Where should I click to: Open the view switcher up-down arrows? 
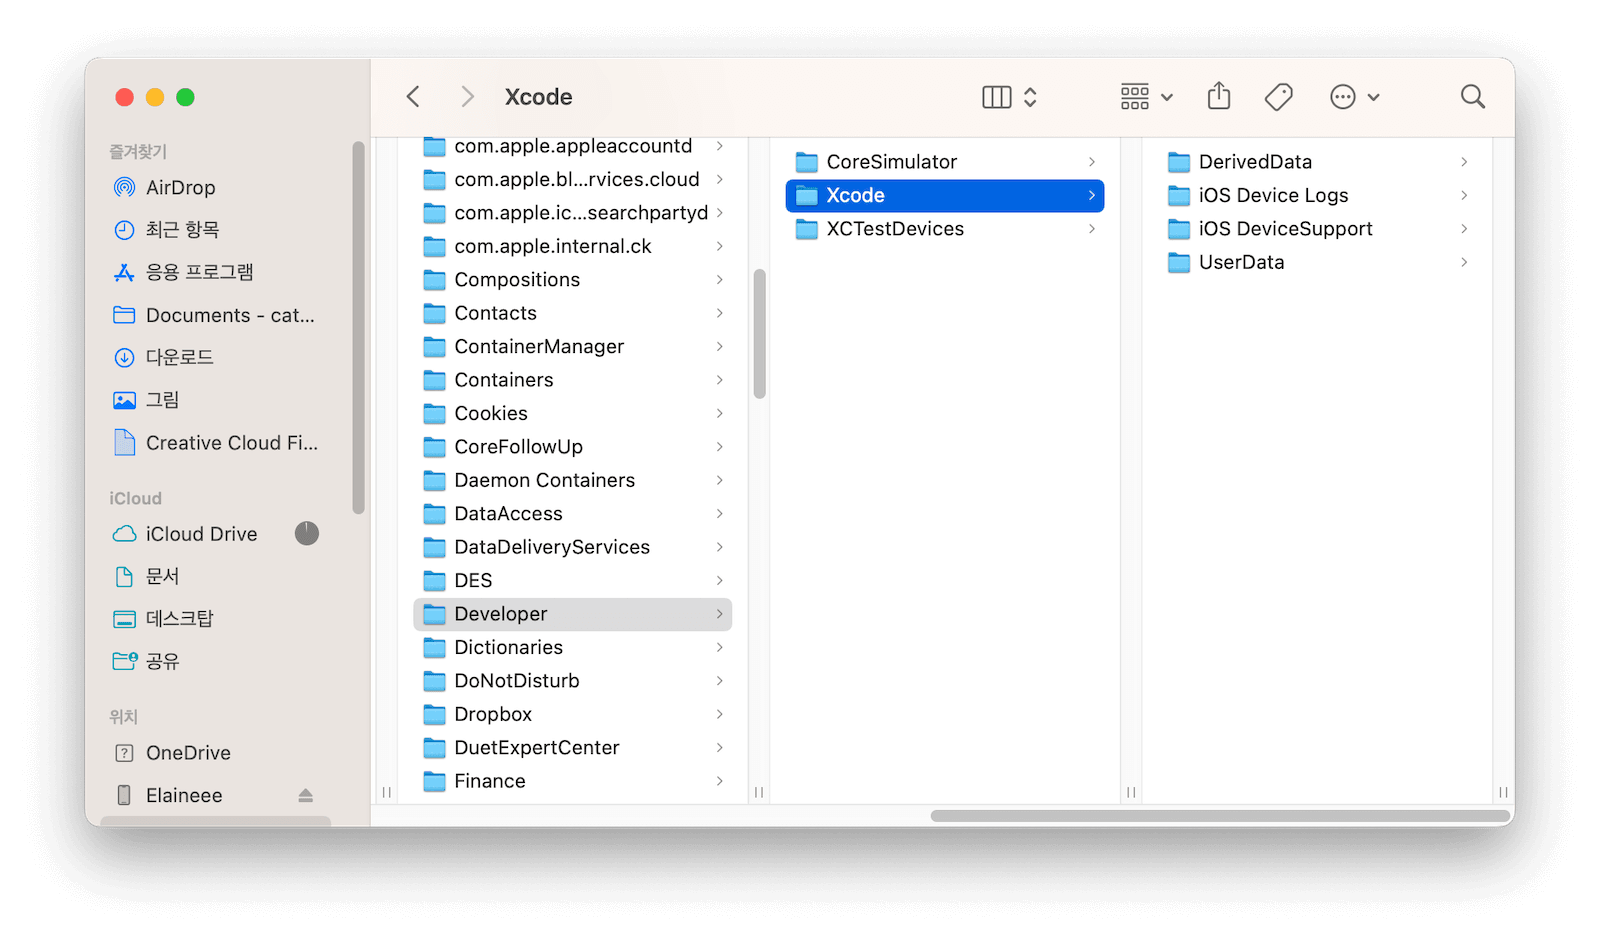(1030, 97)
